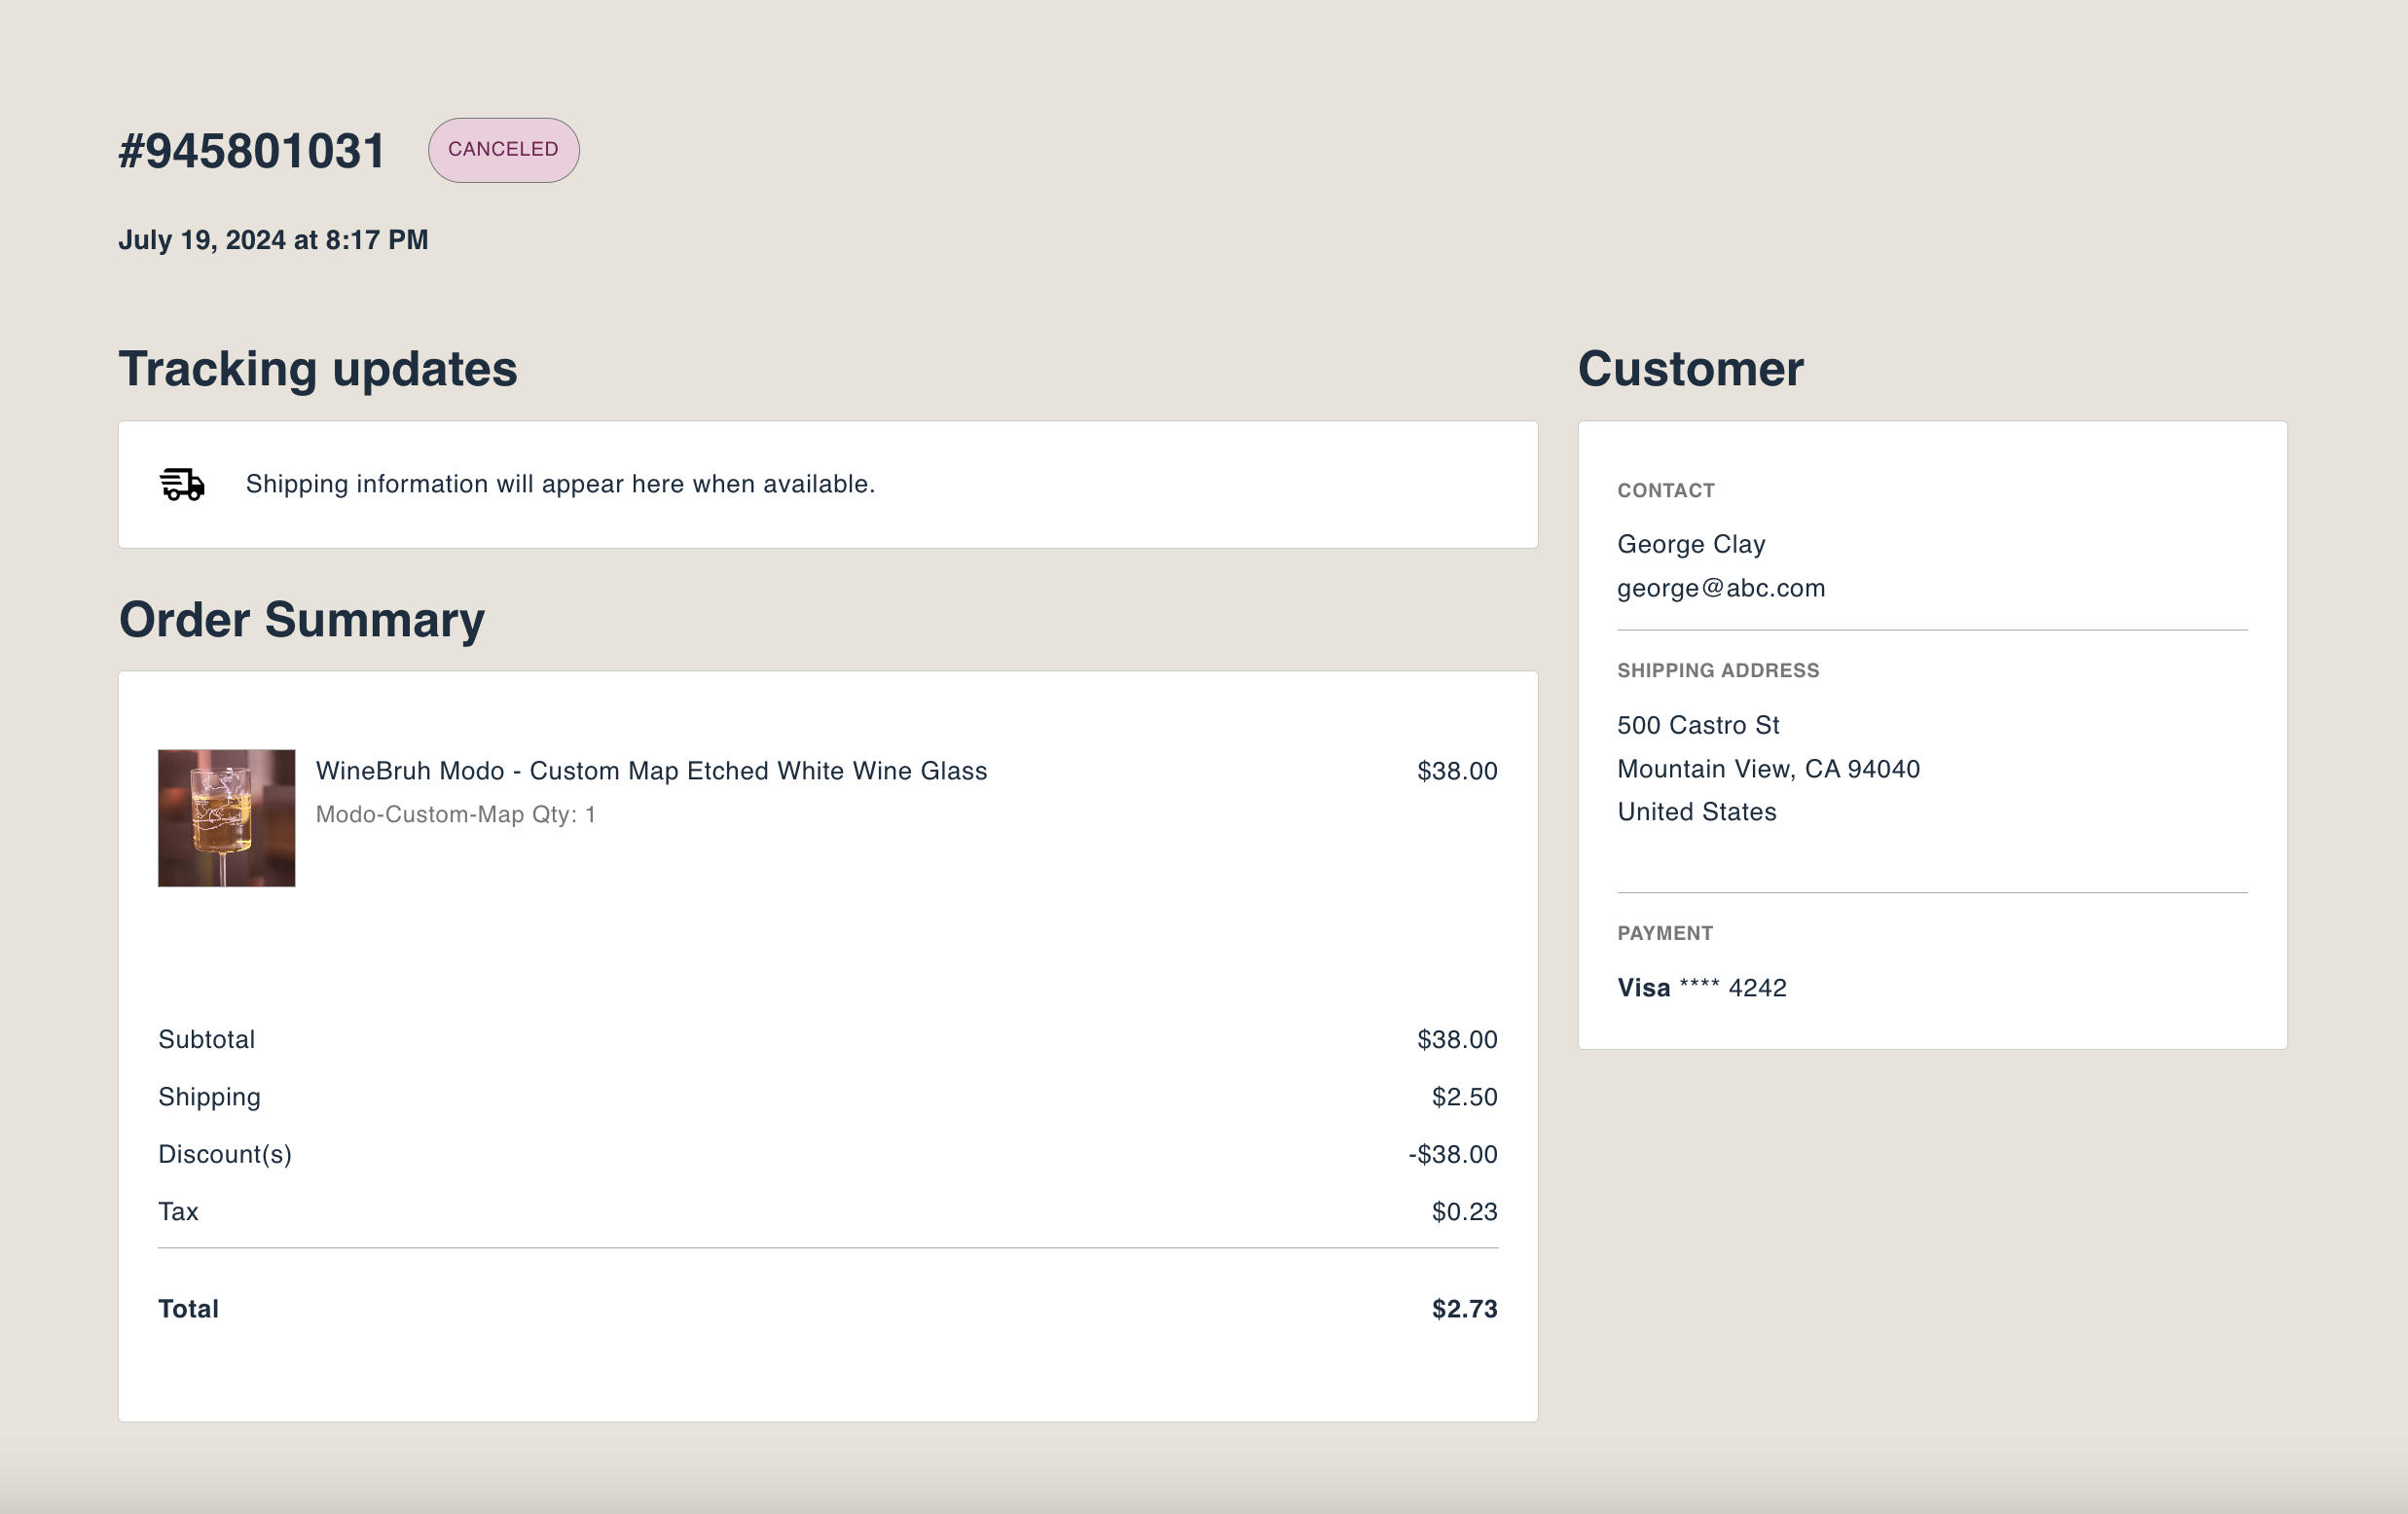2408x1514 pixels.
Task: Click the CANCELED status badge
Action: coord(503,150)
